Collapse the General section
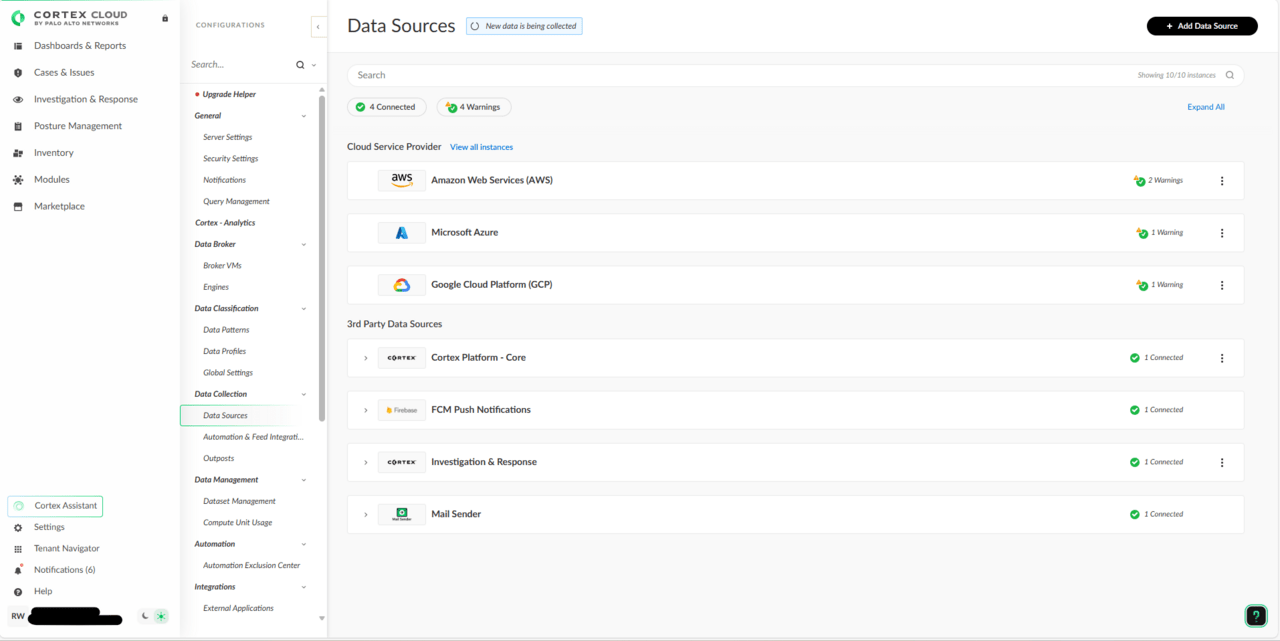This screenshot has width=1280, height=641. pos(304,116)
